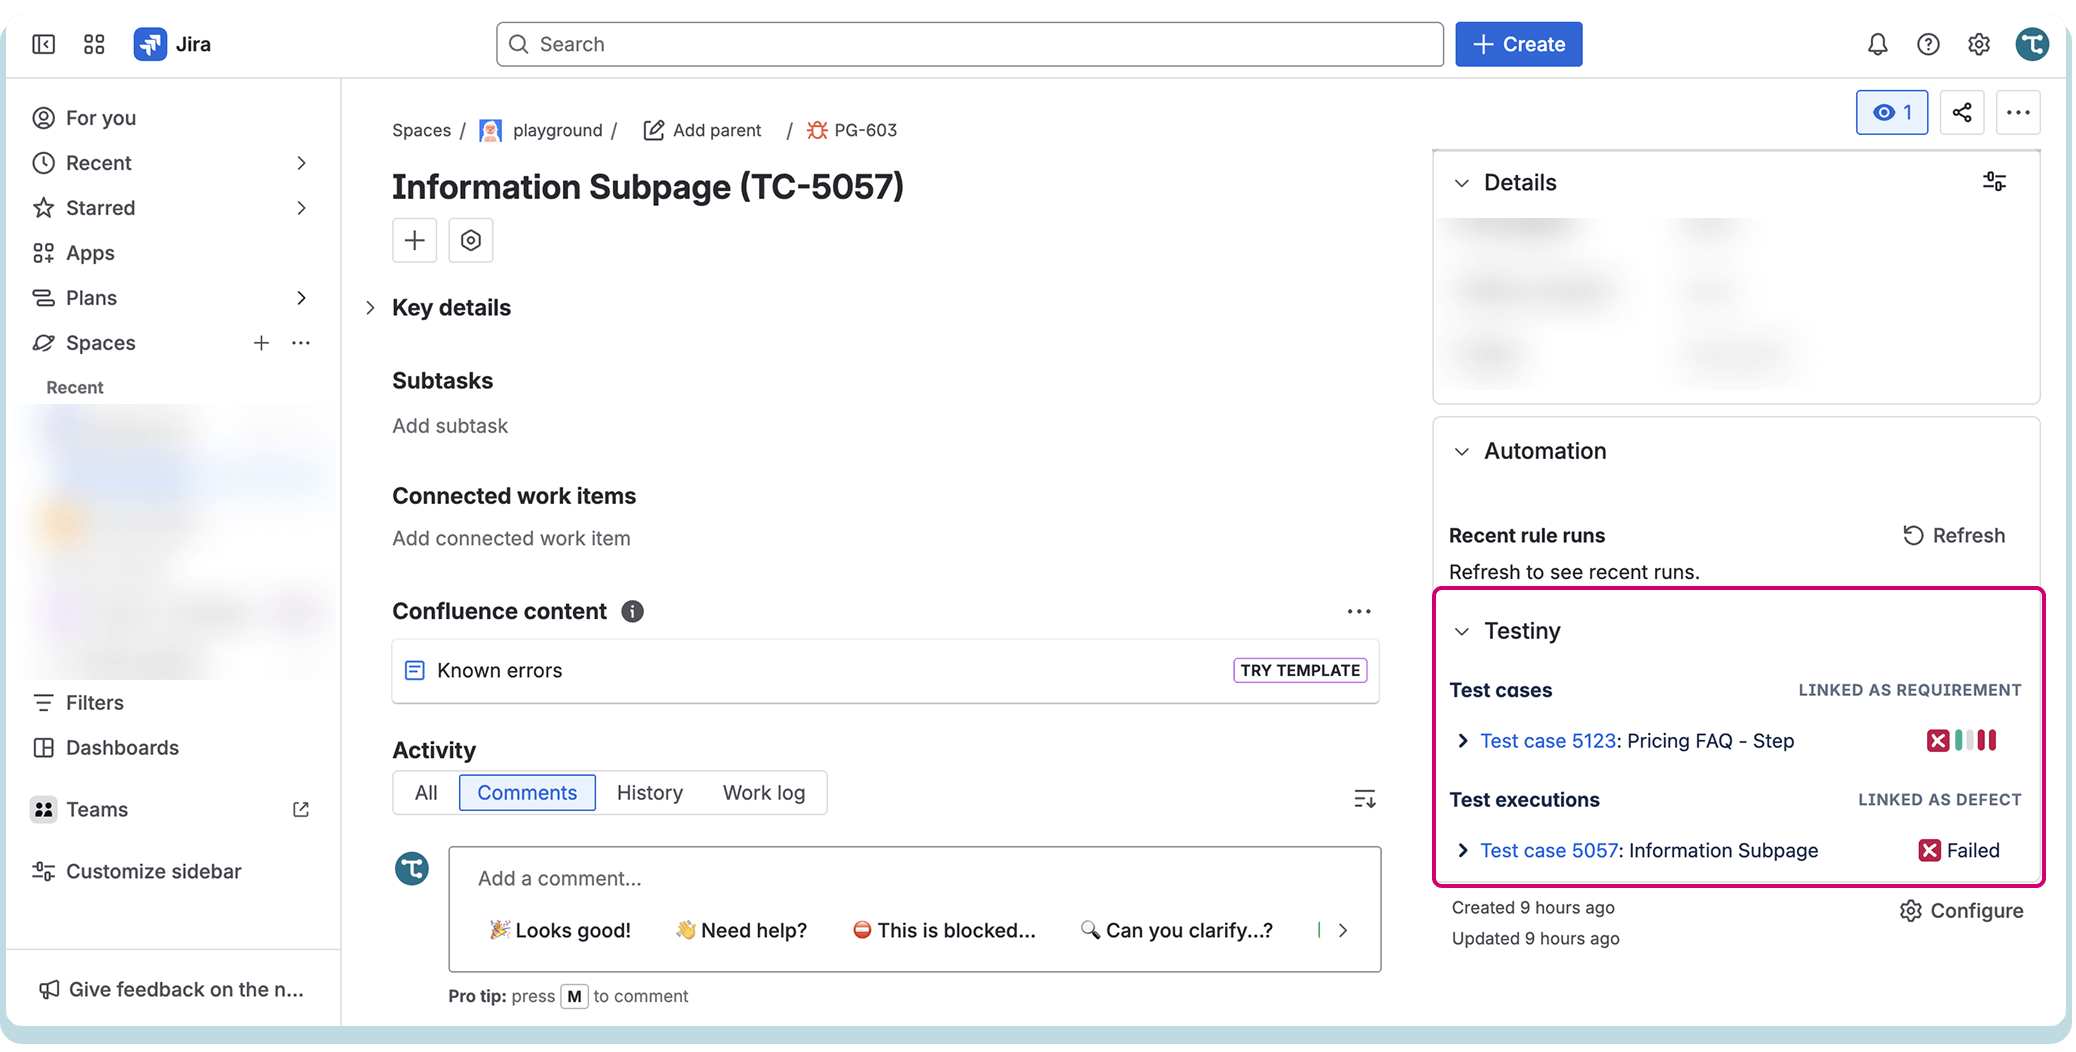Toggle watching with the watchers eye button

[x=1891, y=112]
